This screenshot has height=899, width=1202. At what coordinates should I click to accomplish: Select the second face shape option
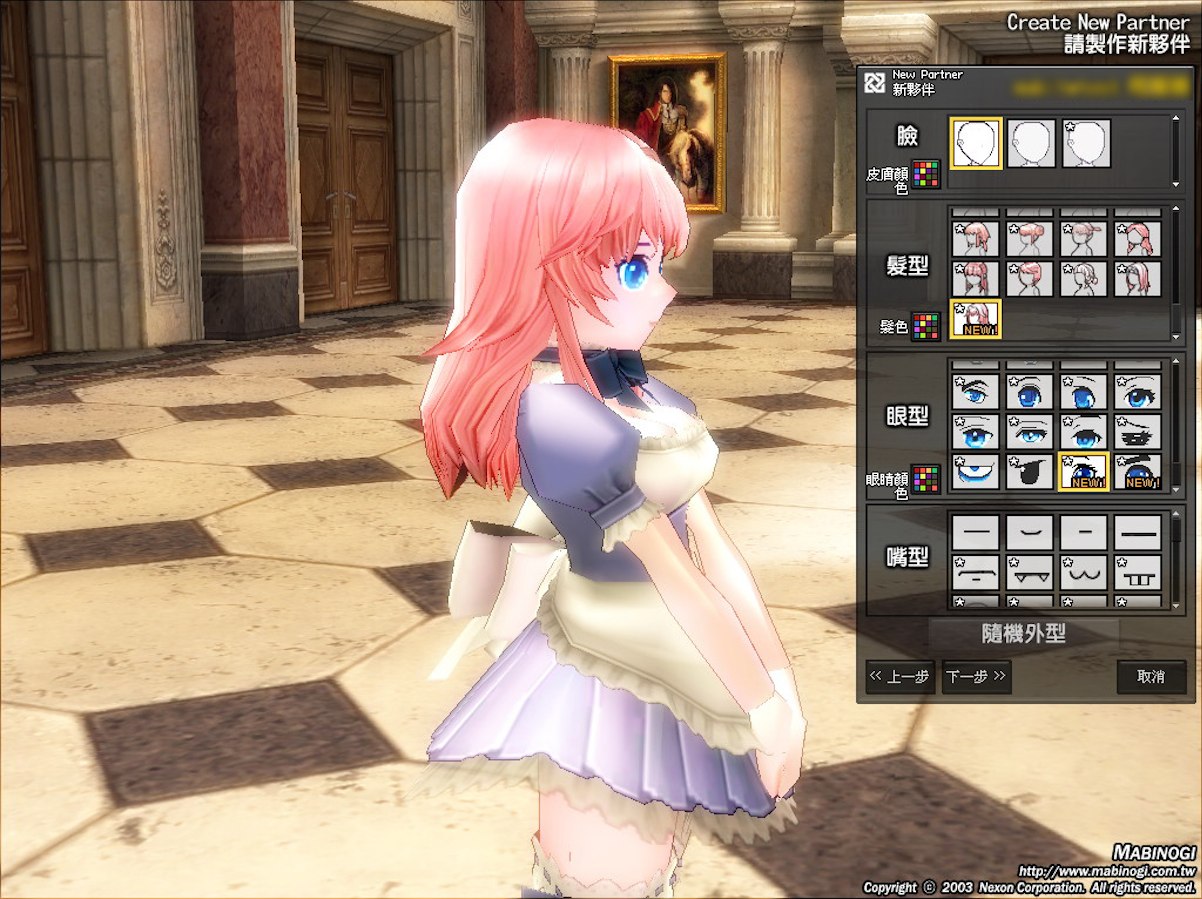(1031, 143)
